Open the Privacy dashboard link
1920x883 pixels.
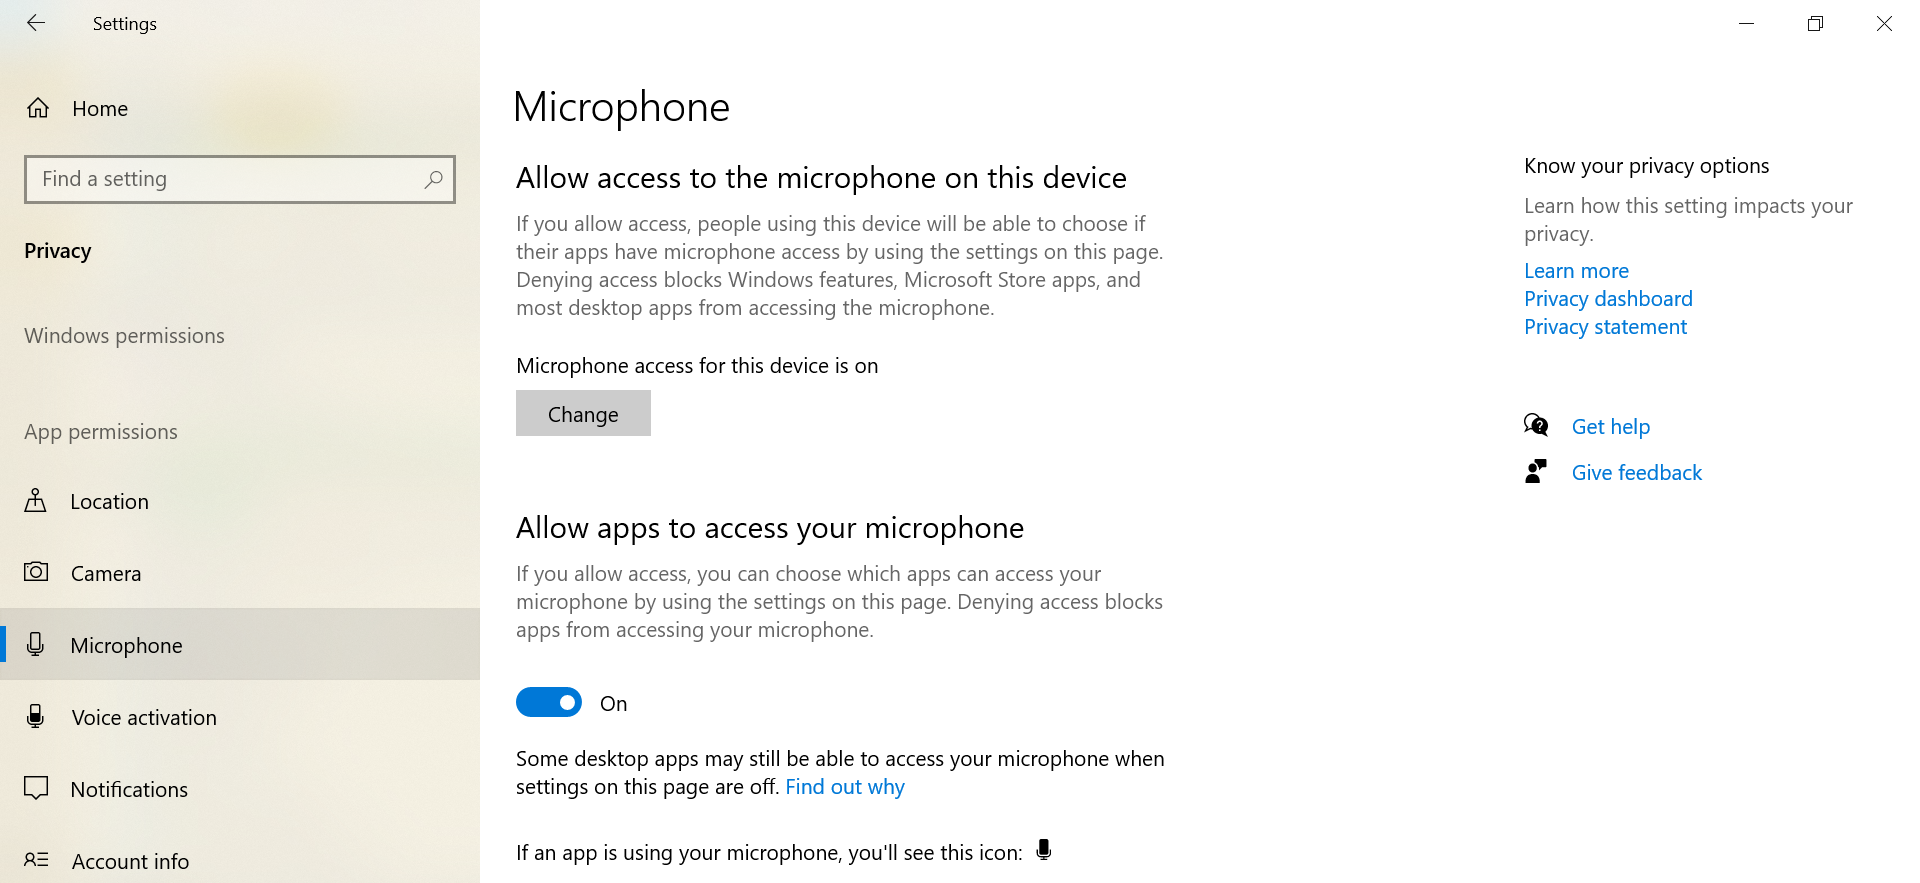coord(1608,299)
